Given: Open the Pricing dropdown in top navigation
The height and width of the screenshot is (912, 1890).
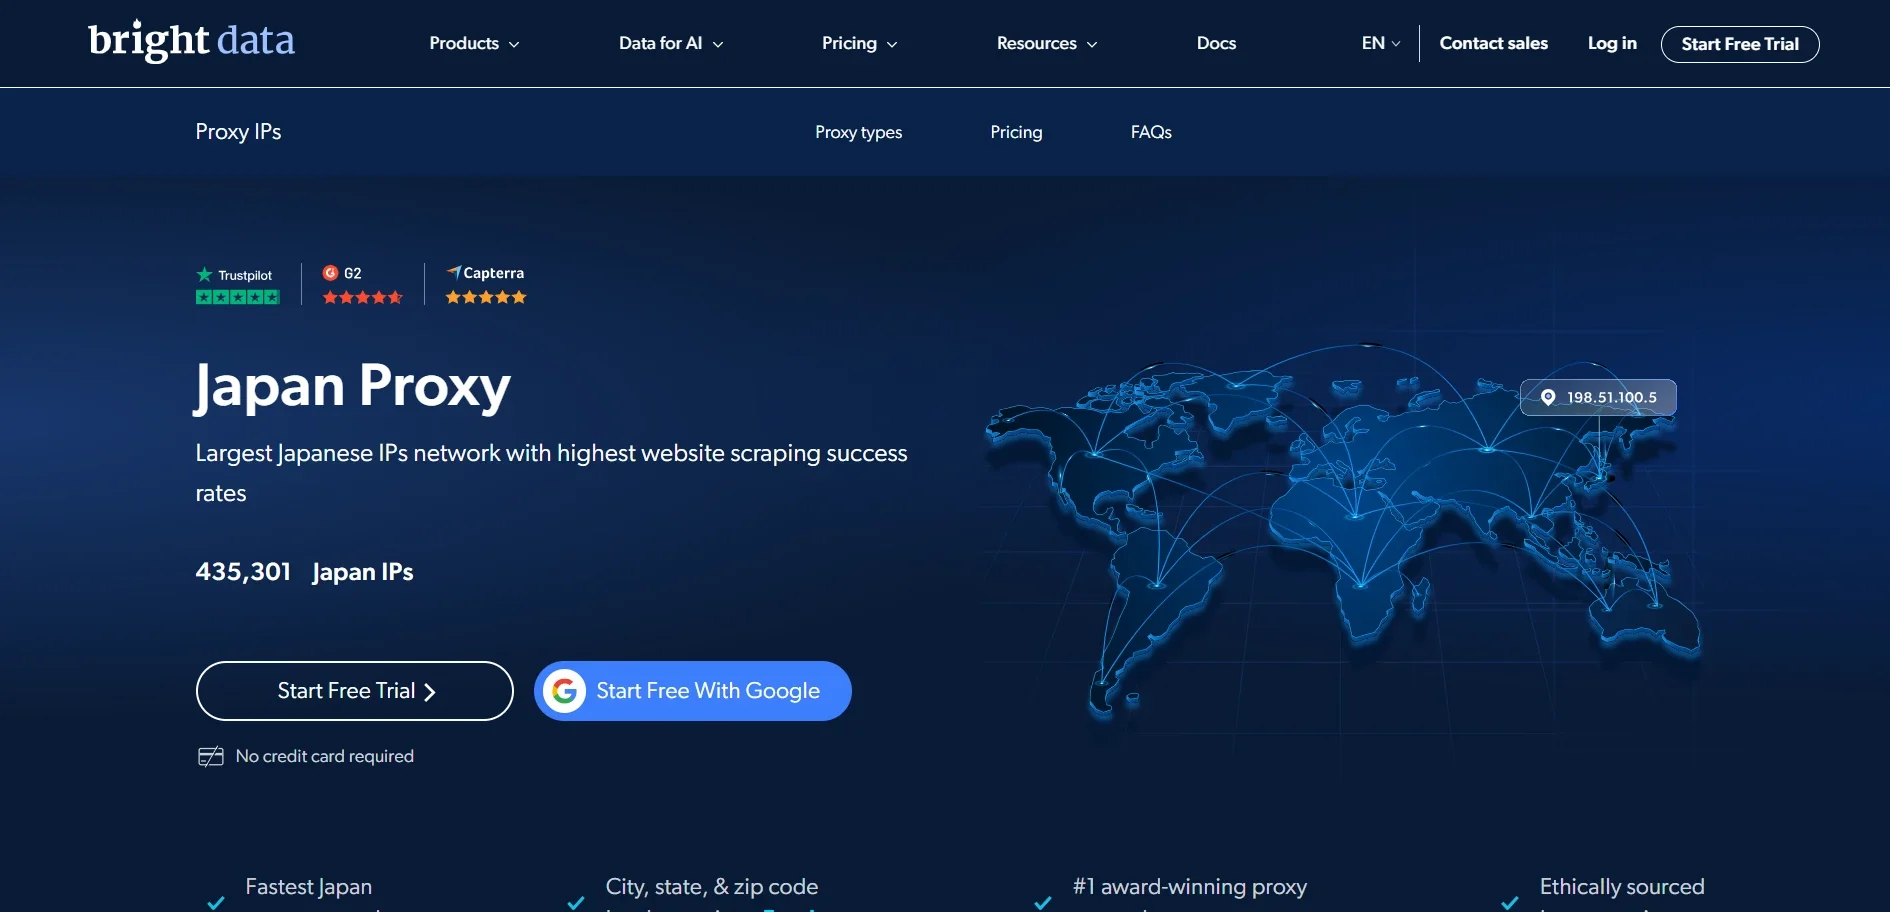Looking at the screenshot, I should (860, 43).
